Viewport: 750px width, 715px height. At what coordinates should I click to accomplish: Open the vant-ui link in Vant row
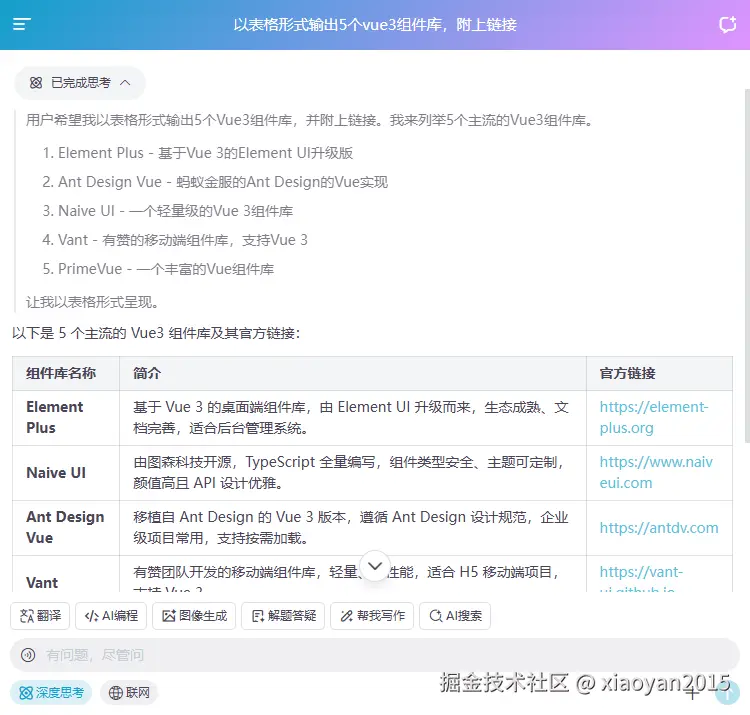(641, 578)
